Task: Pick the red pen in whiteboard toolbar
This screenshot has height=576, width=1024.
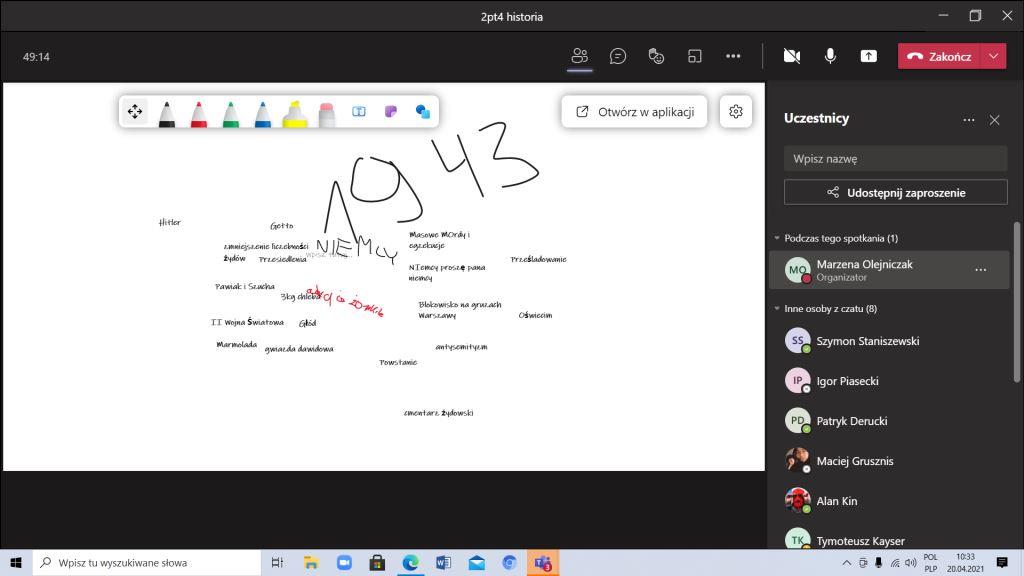Action: pyautogui.click(x=199, y=113)
